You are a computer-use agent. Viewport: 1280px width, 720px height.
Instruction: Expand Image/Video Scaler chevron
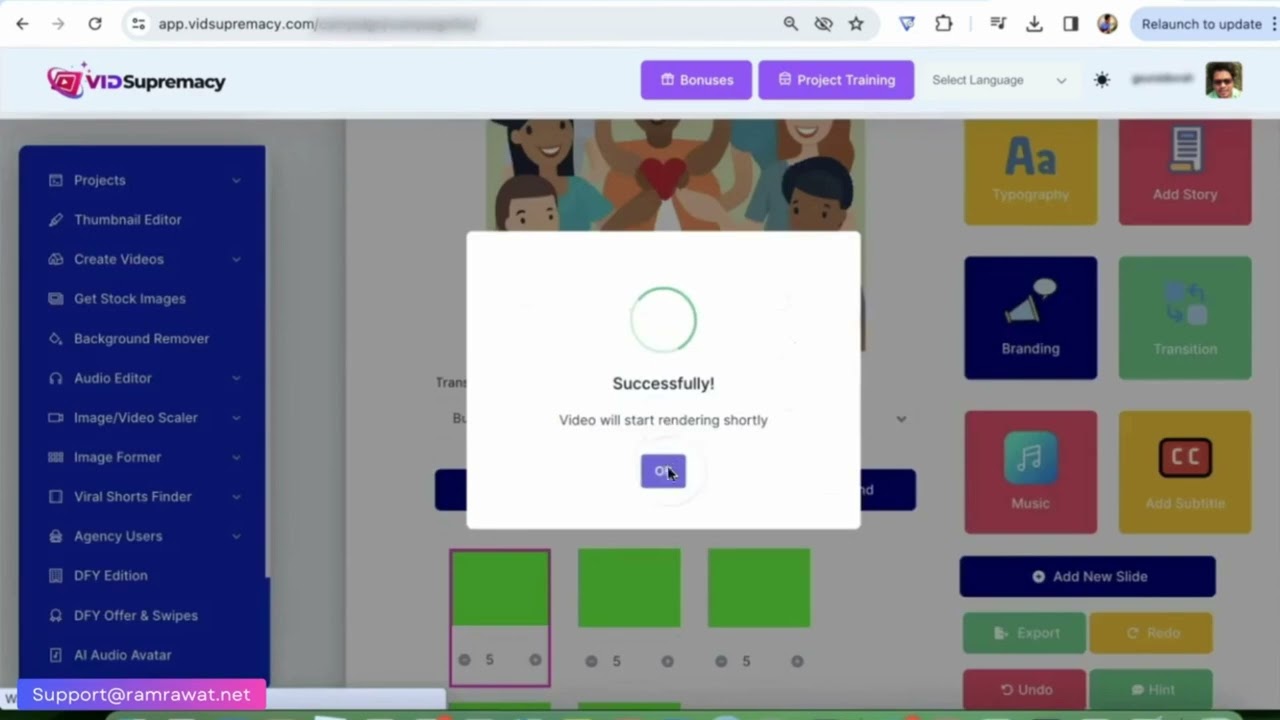pyautogui.click(x=237, y=417)
